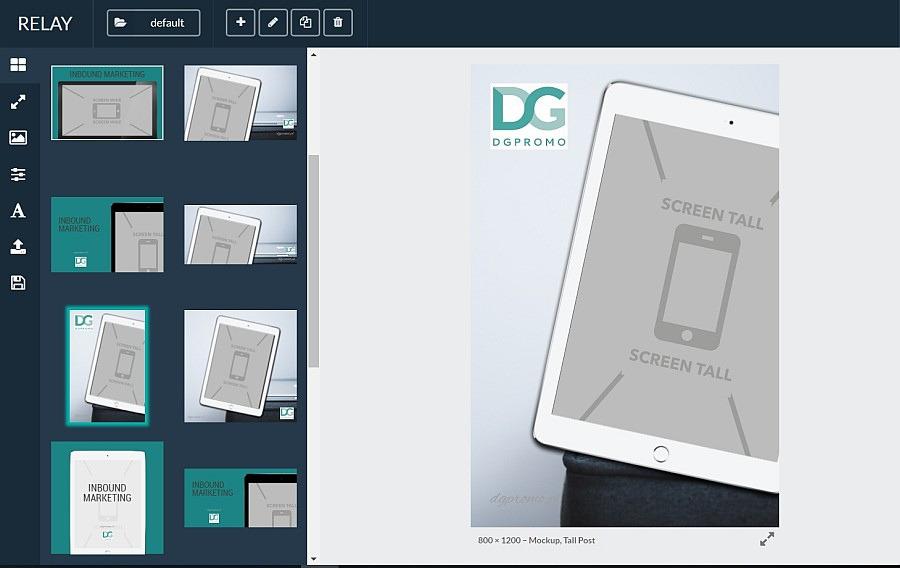This screenshot has width=900, height=568.
Task: Select the bottom-right Inbound Marketing banner thumbnail
Action: 240,498
